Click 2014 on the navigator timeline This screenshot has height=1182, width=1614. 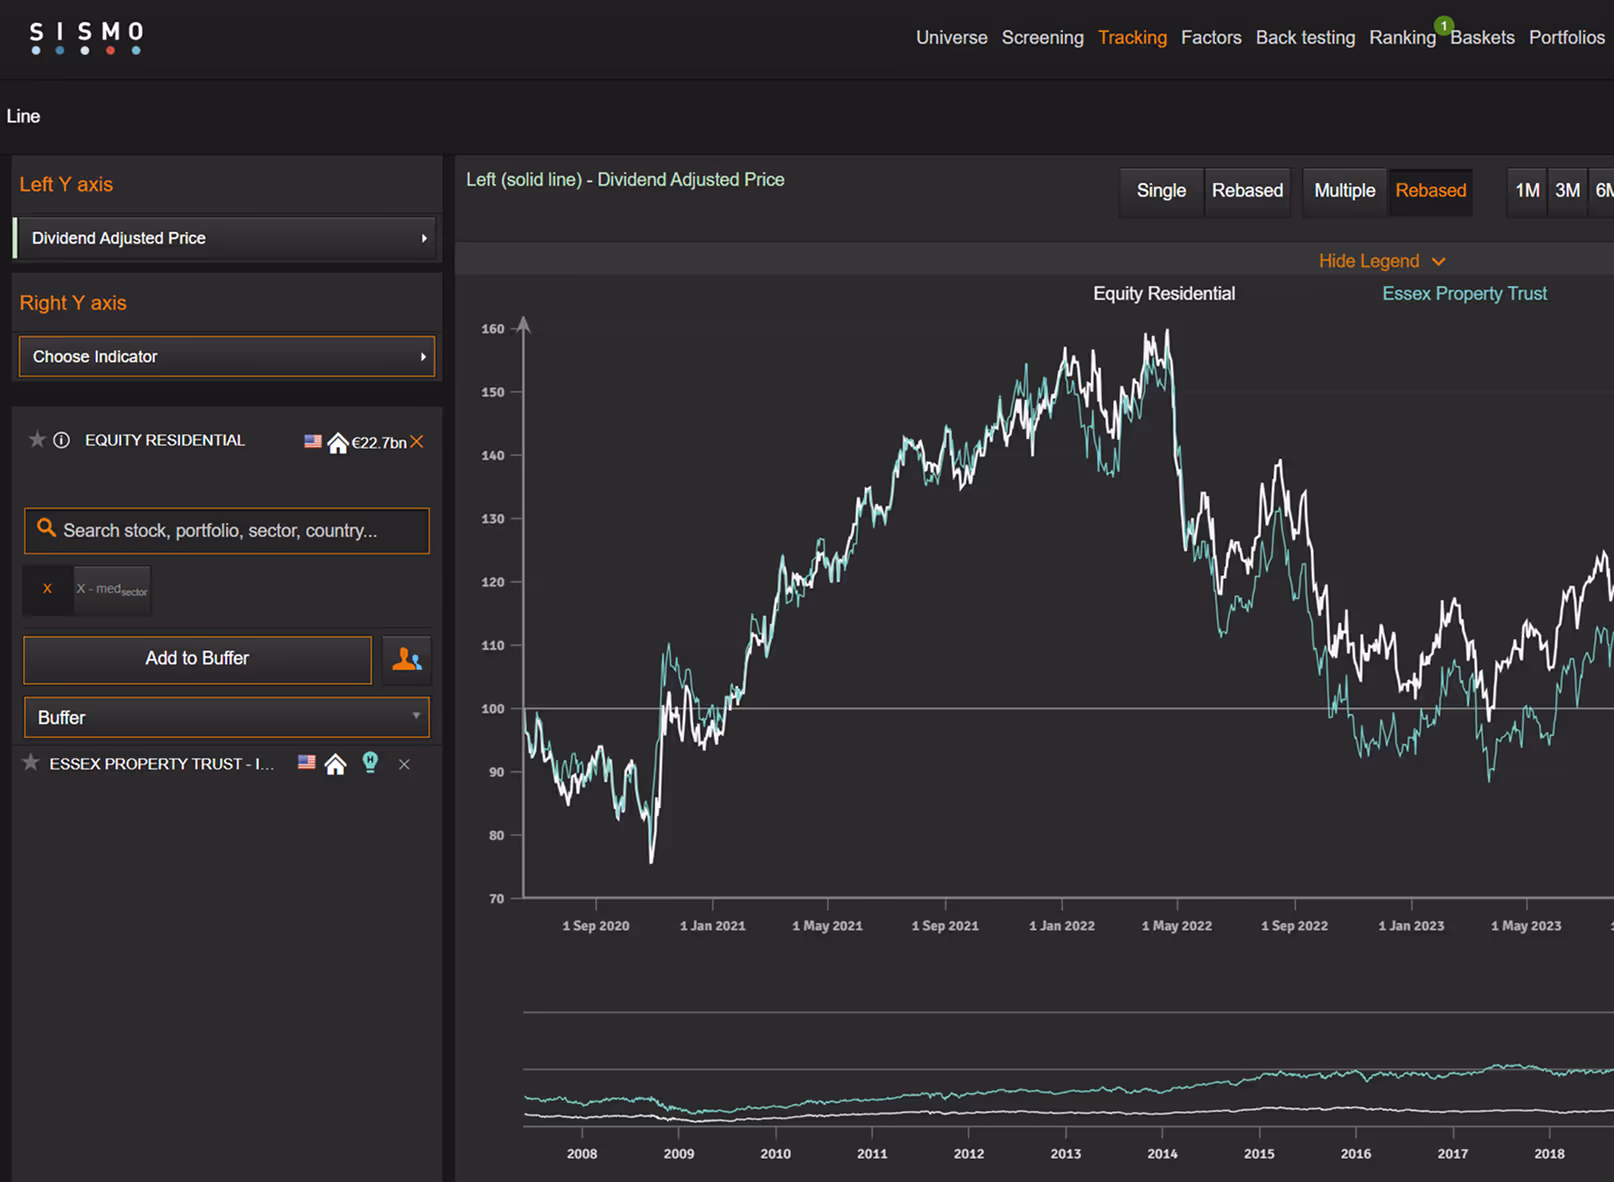click(x=1162, y=1154)
